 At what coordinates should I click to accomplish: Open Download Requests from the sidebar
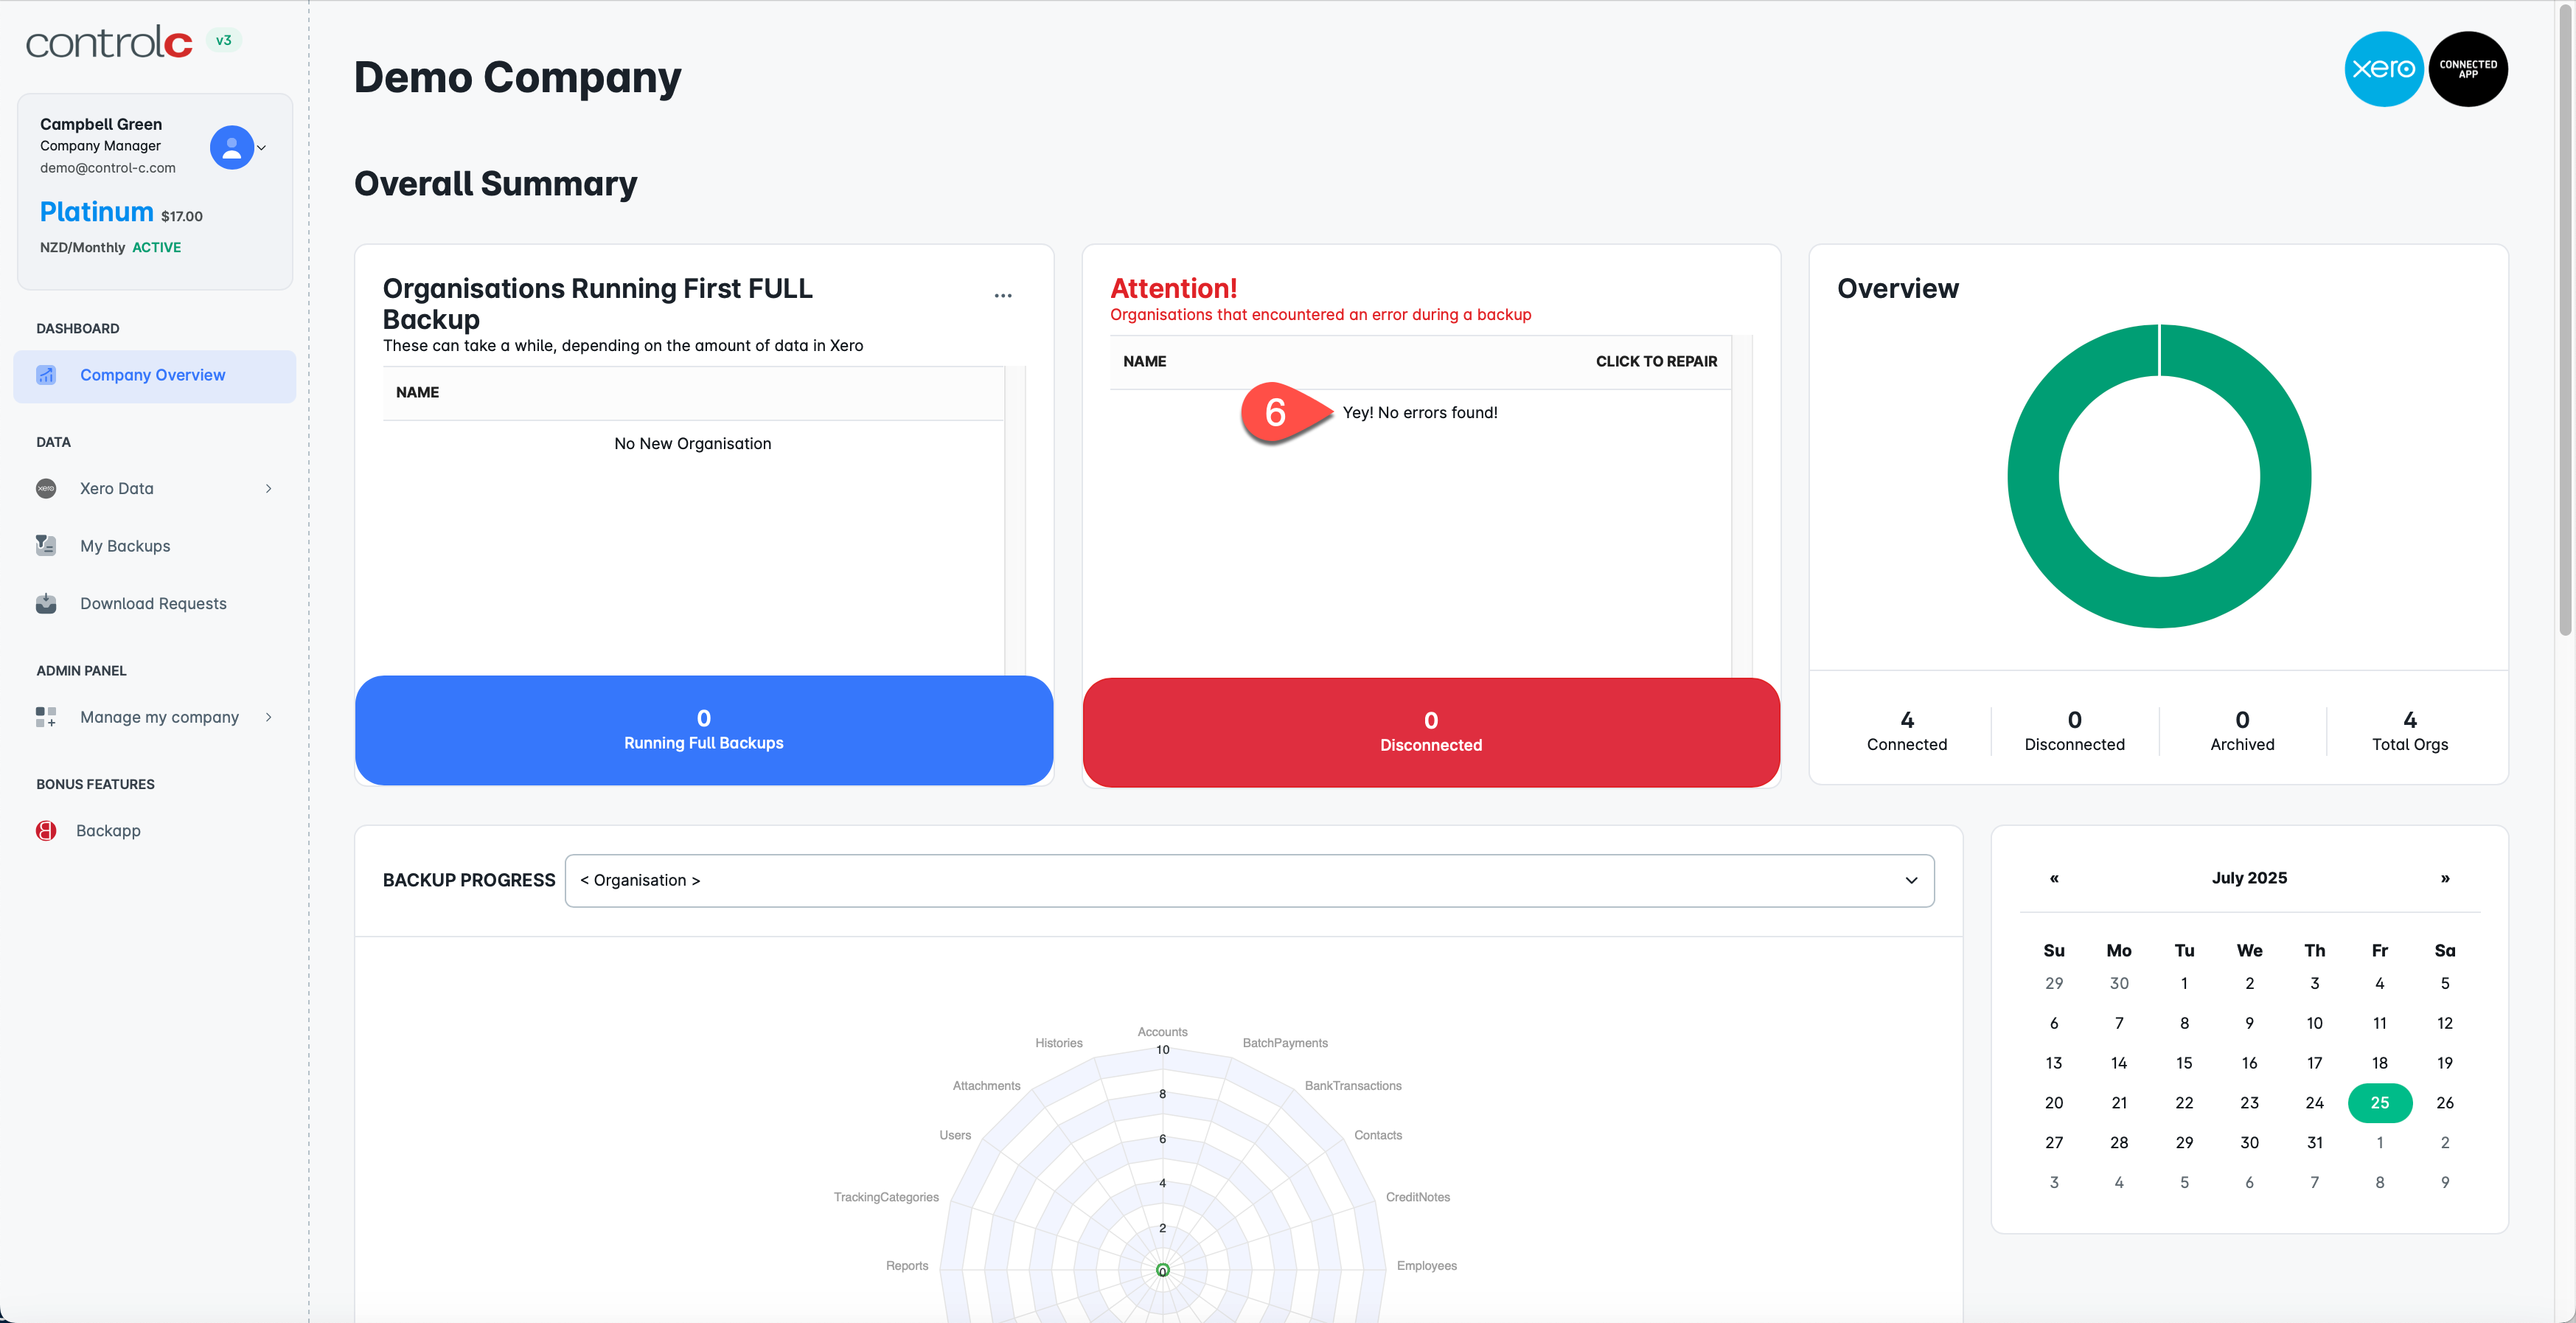(153, 604)
